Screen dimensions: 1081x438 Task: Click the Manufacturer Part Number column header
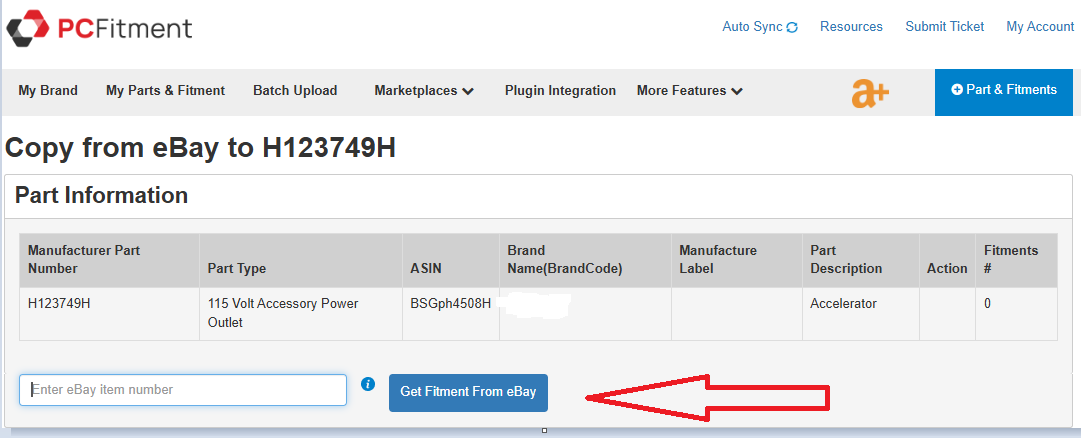click(x=110, y=260)
